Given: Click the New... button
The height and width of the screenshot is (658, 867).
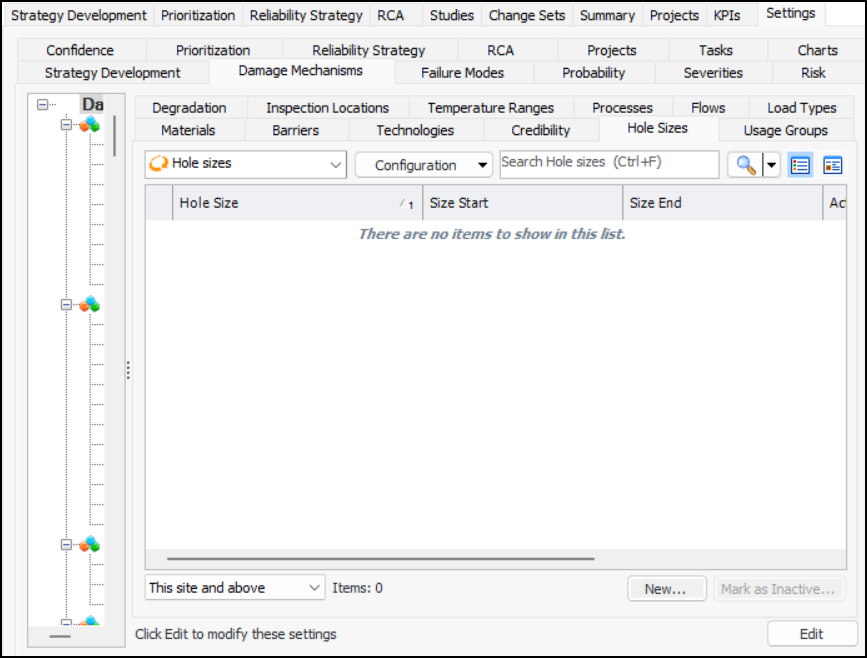Looking at the screenshot, I should pyautogui.click(x=666, y=589).
